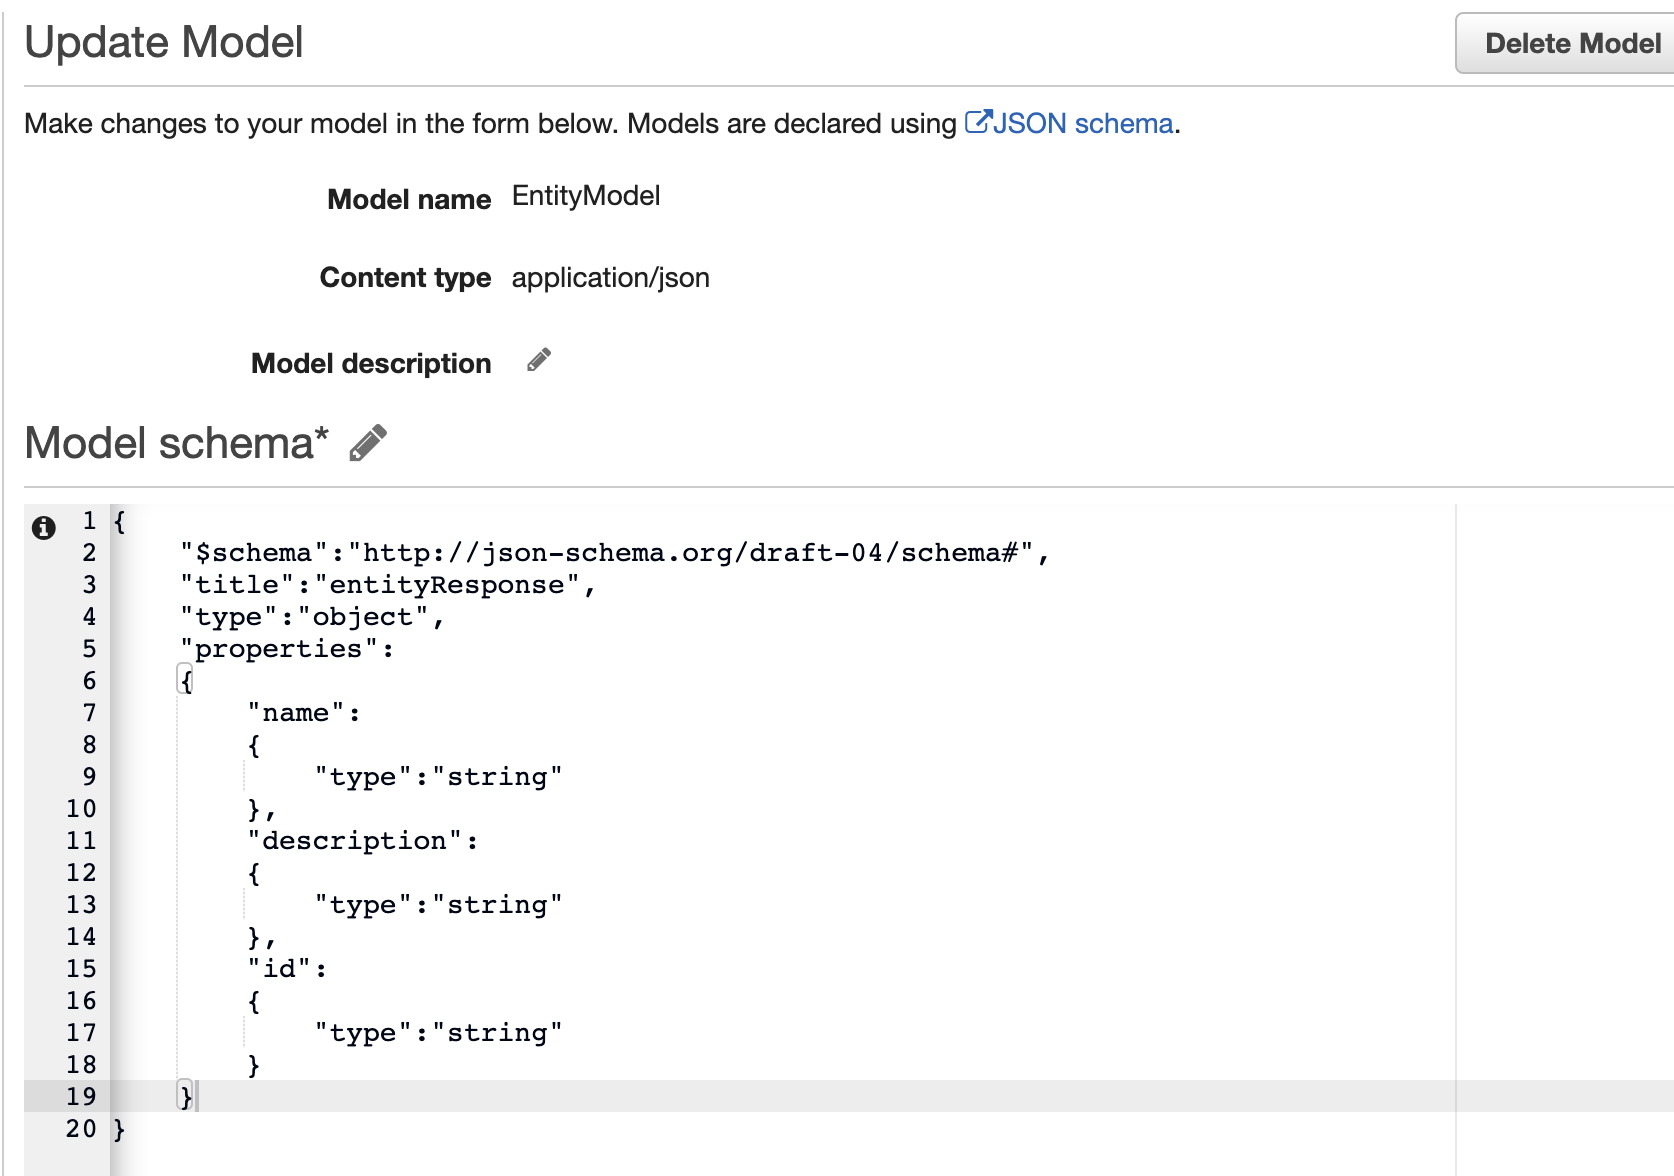
Task: Click the "type":"string" text on line 9
Action: 438,777
